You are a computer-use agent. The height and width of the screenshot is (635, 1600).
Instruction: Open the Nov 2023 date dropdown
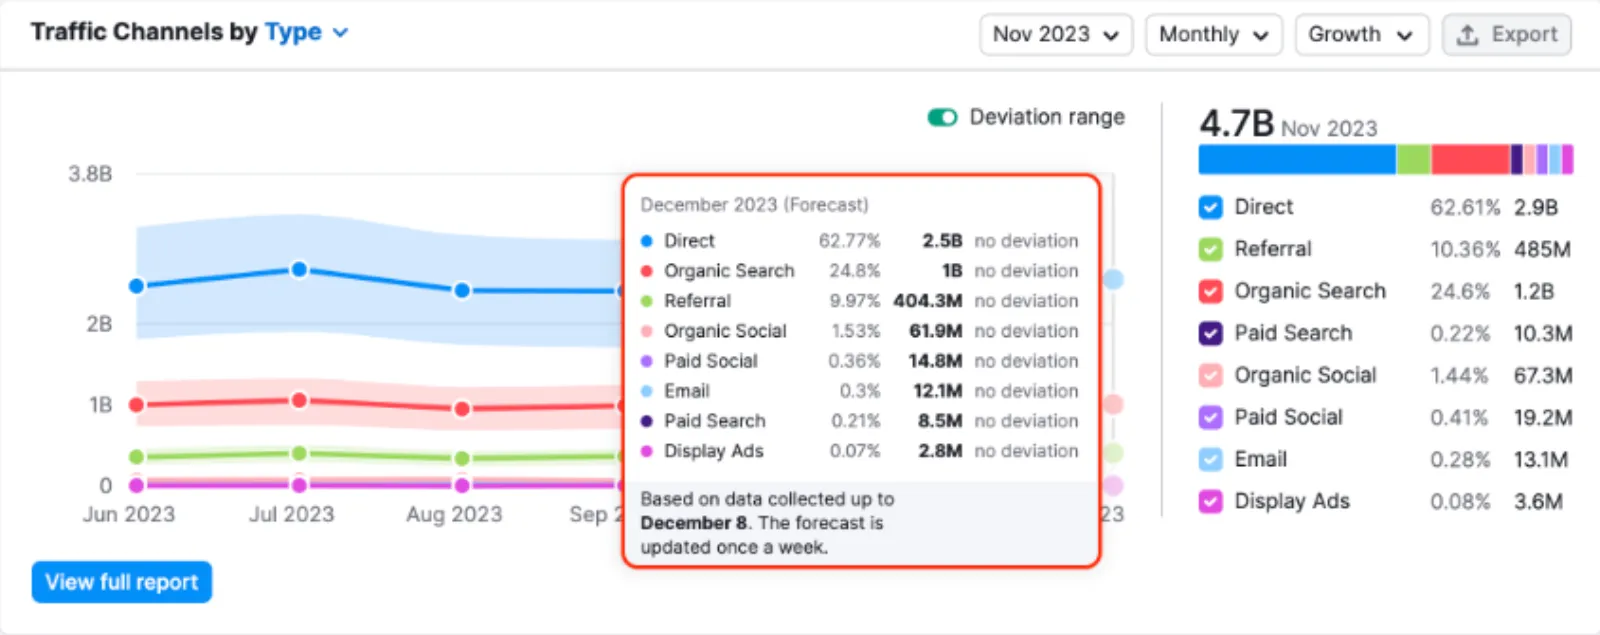tap(1056, 34)
